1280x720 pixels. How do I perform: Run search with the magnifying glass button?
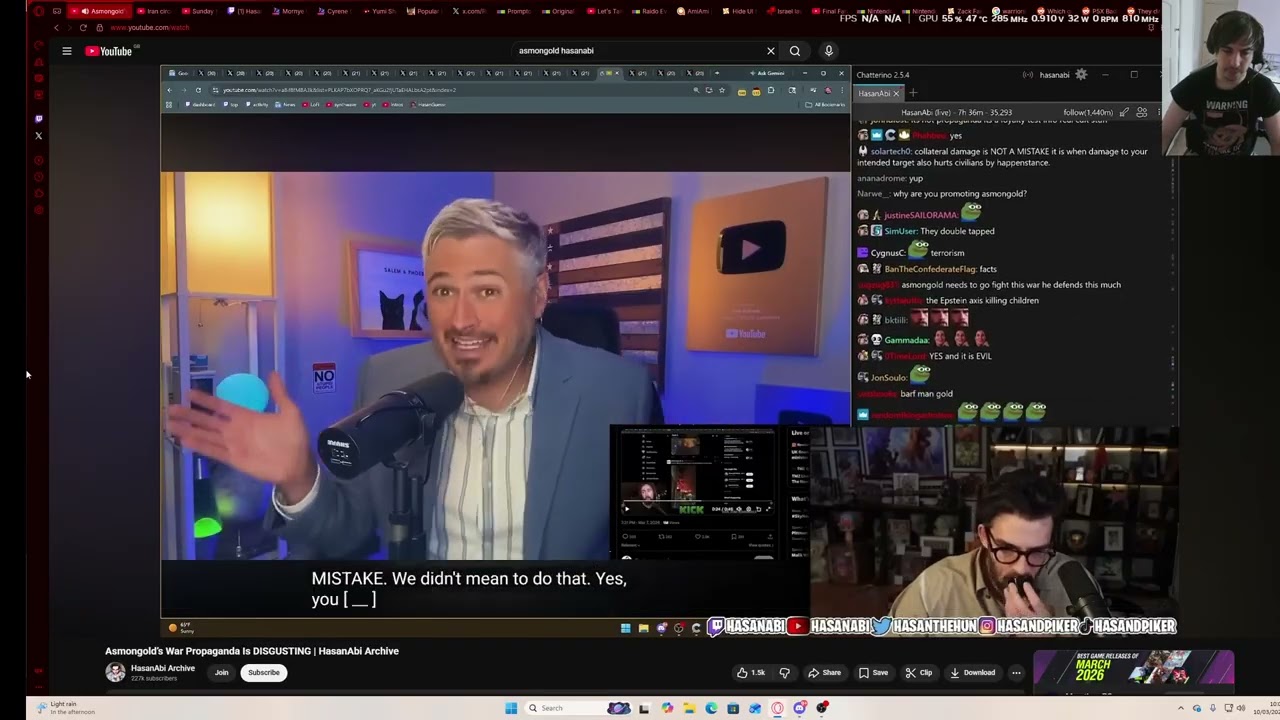coord(795,51)
